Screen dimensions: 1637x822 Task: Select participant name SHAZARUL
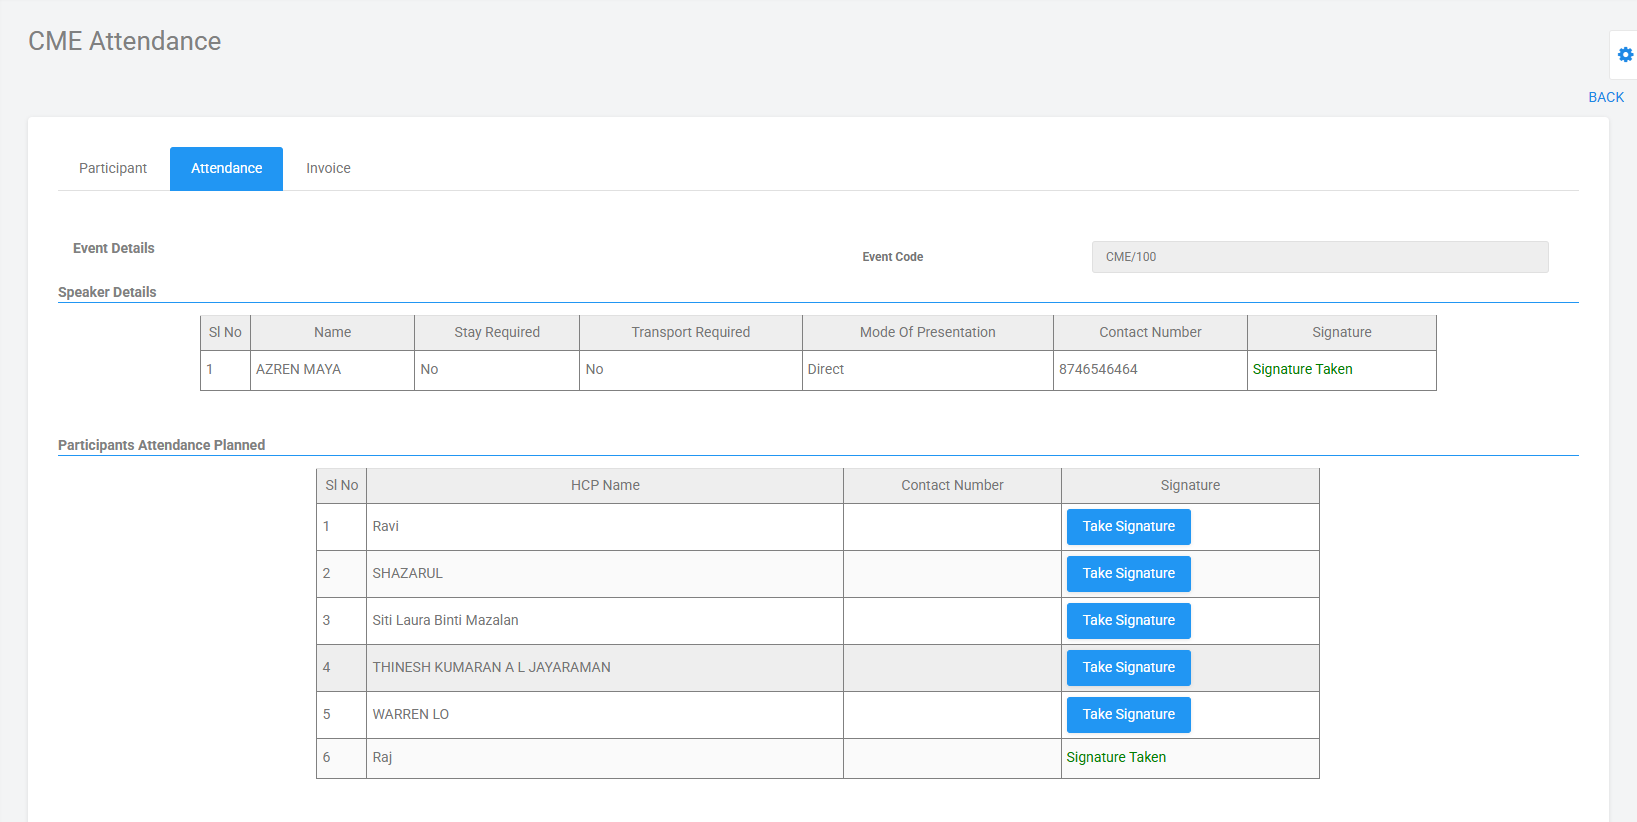click(407, 573)
